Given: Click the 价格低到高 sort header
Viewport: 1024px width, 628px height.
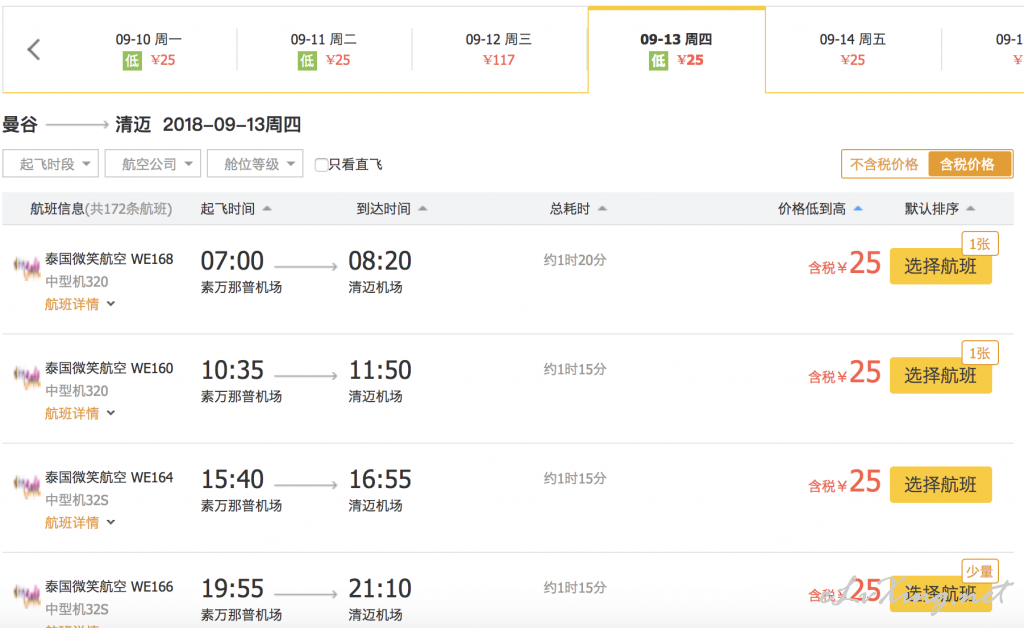Looking at the screenshot, I should click(x=812, y=209).
